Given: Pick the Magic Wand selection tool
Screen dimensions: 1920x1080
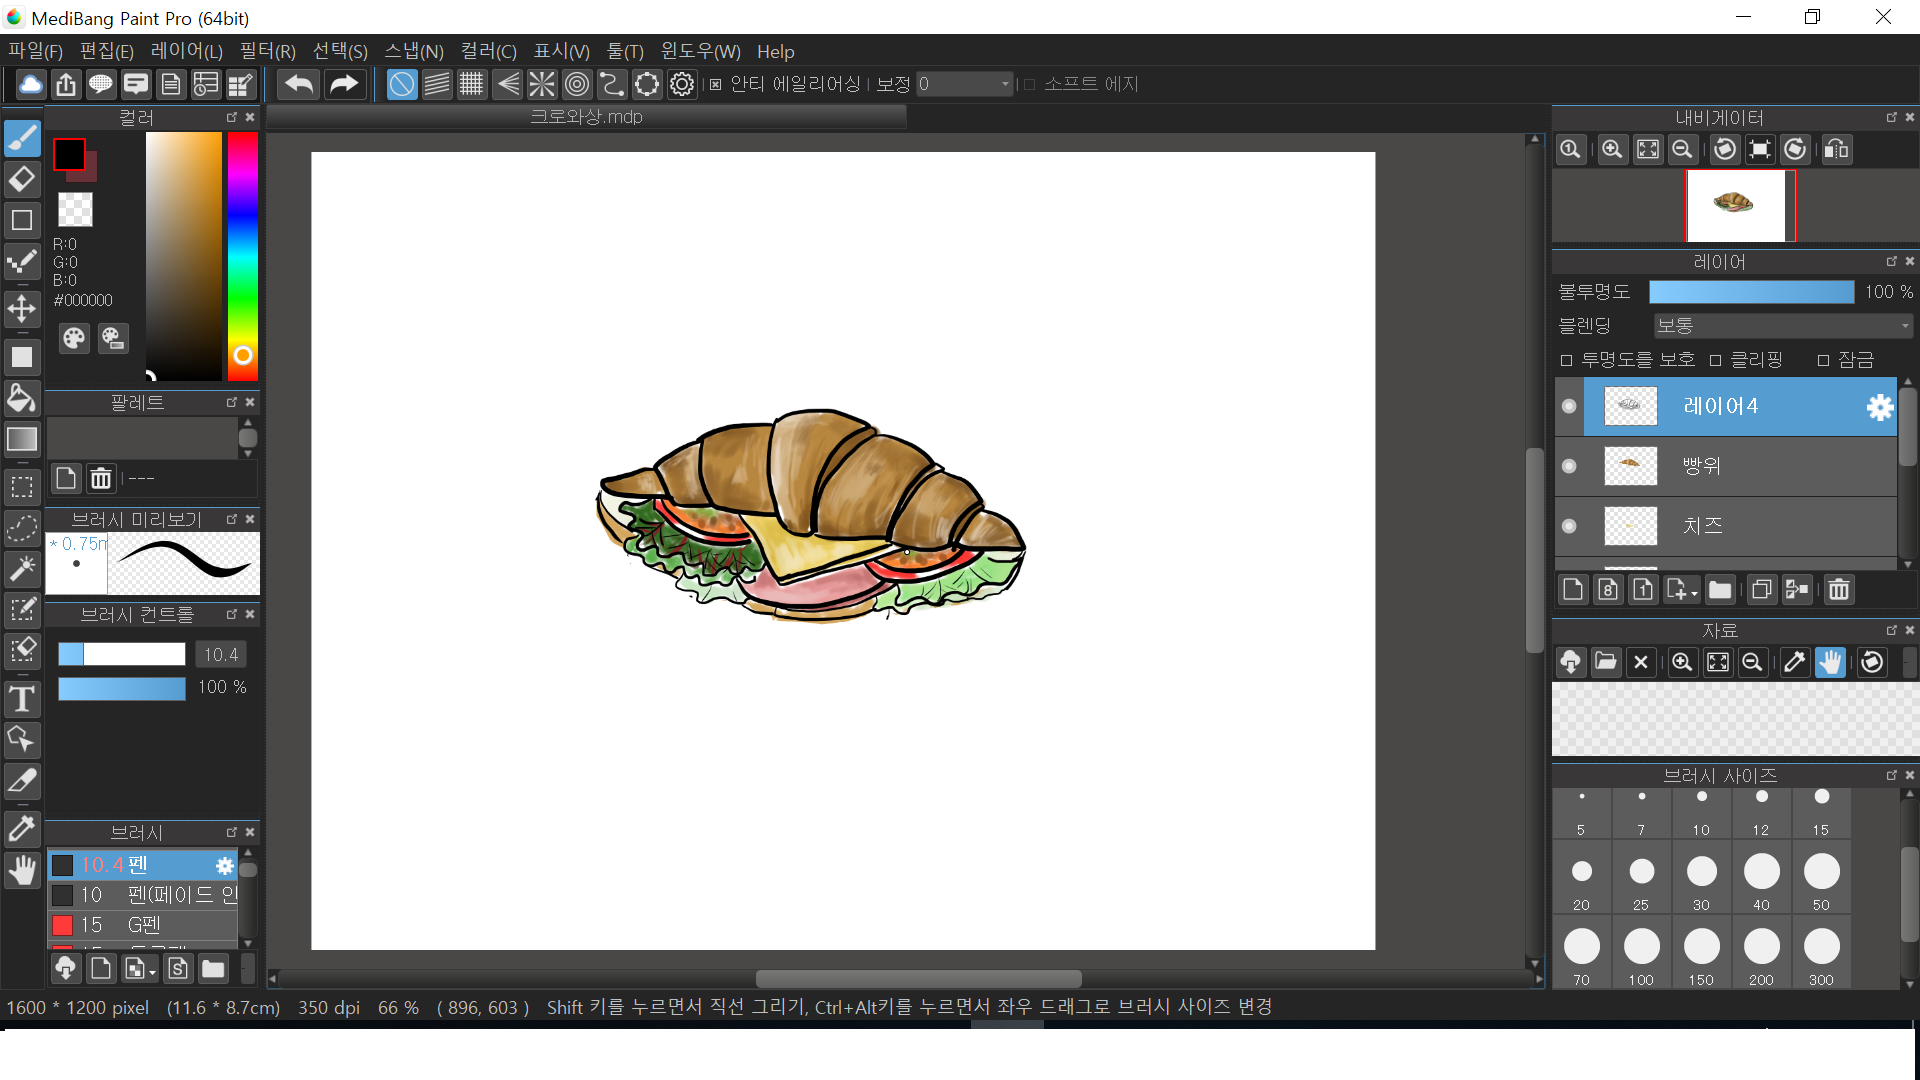Looking at the screenshot, I should [22, 568].
